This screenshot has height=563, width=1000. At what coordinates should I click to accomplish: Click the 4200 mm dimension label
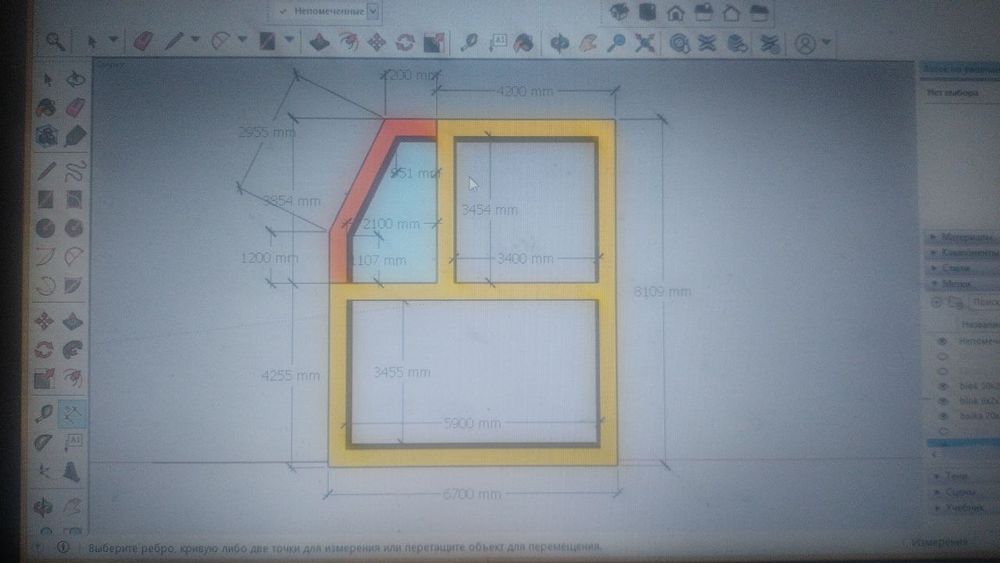525,91
